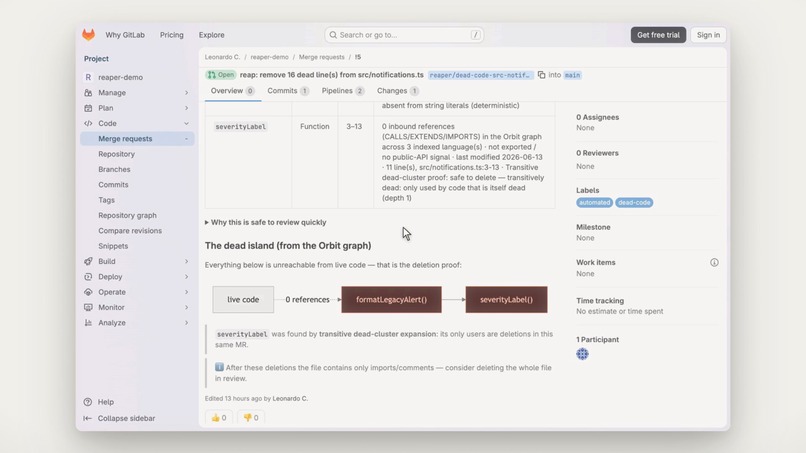Switch to the Commits tab
This screenshot has width=806, height=453.
(287, 91)
